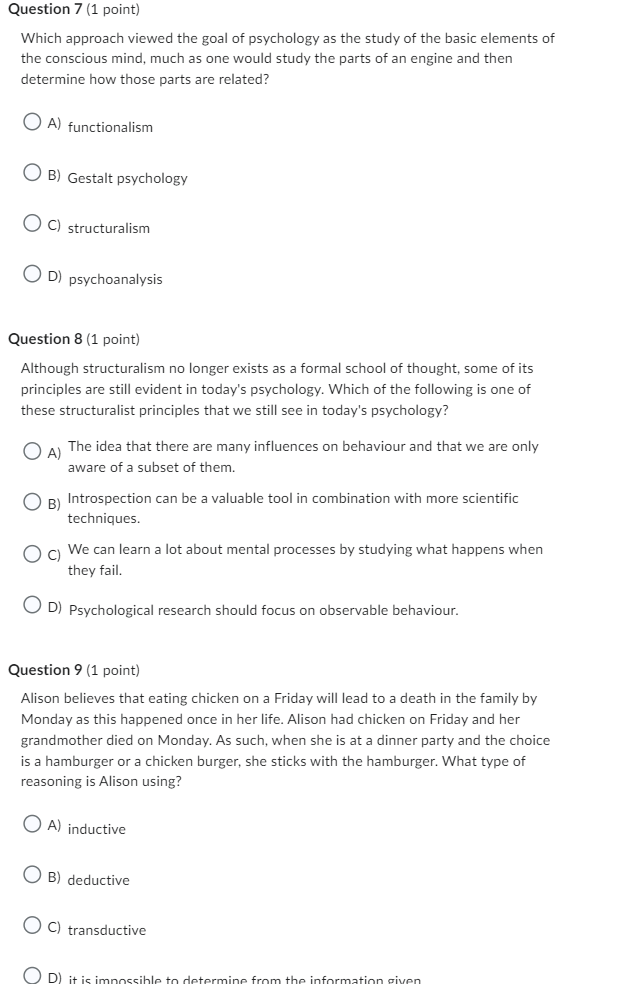This screenshot has width=642, height=984.
Task: Select answer C) structuralism for Question 7
Action: (x=30, y=222)
